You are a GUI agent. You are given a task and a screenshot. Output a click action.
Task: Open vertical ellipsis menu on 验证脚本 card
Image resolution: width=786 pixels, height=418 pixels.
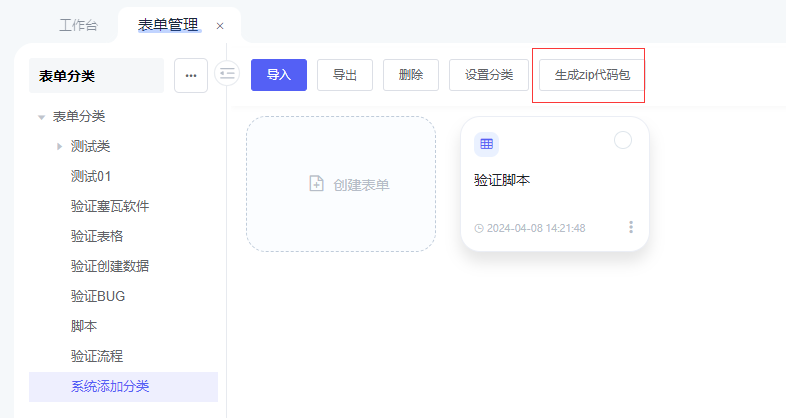[631, 227]
